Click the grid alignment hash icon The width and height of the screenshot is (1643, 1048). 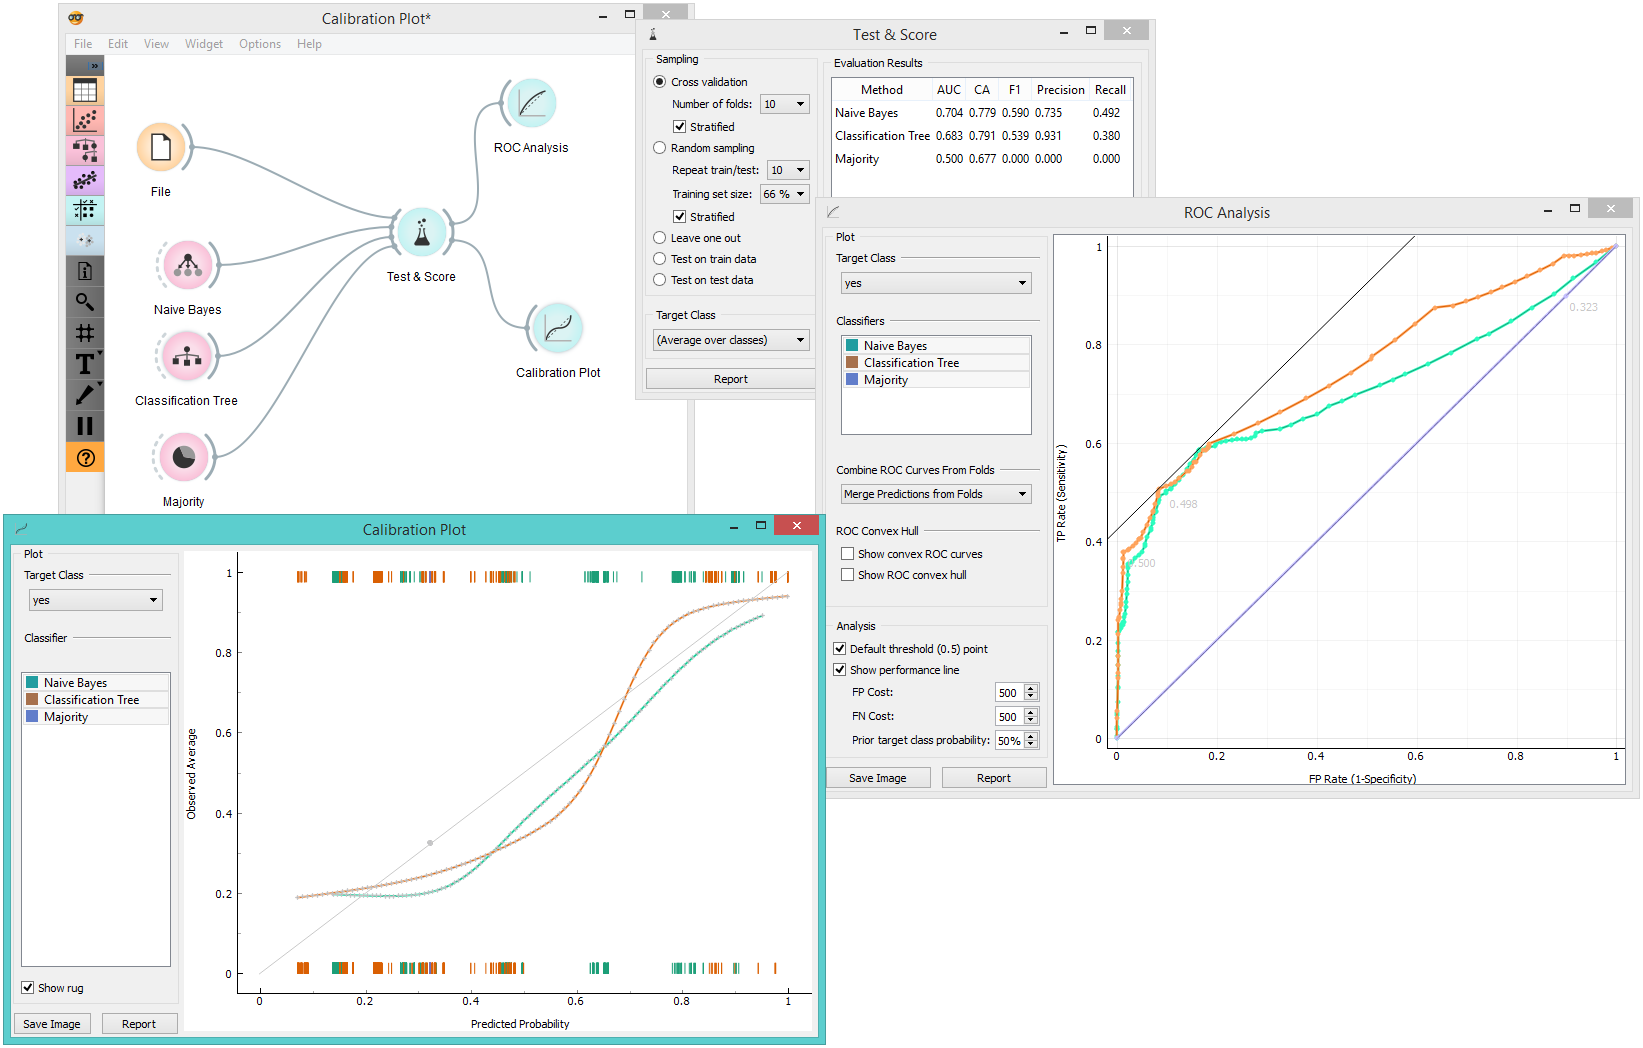(85, 333)
